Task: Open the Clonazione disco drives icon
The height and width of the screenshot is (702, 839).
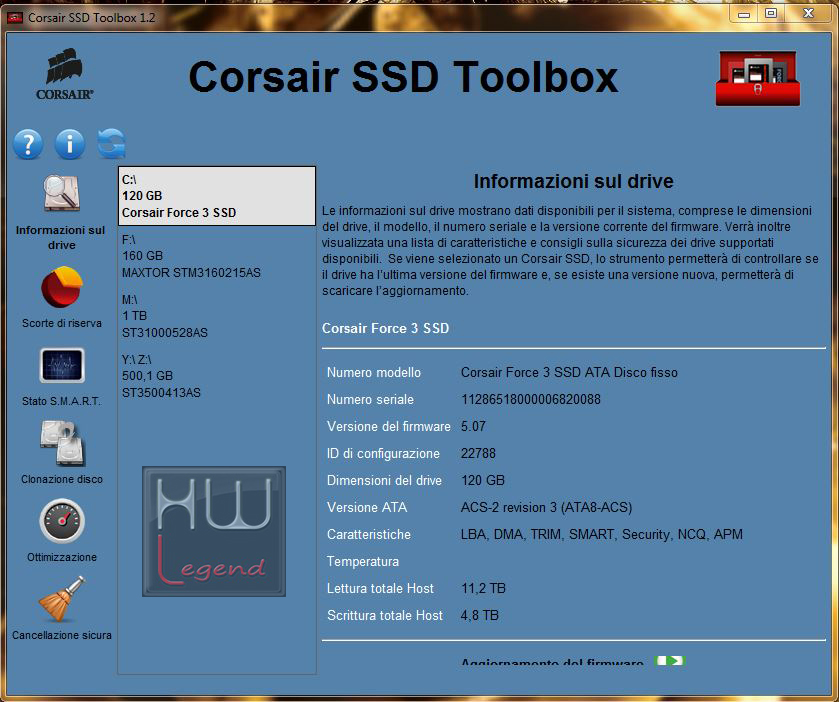Action: (62, 443)
